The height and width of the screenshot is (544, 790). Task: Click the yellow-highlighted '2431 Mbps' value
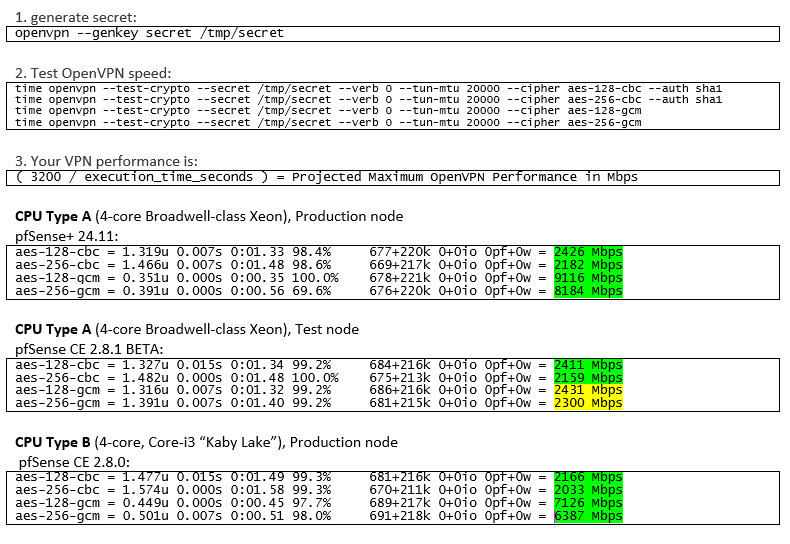588,390
